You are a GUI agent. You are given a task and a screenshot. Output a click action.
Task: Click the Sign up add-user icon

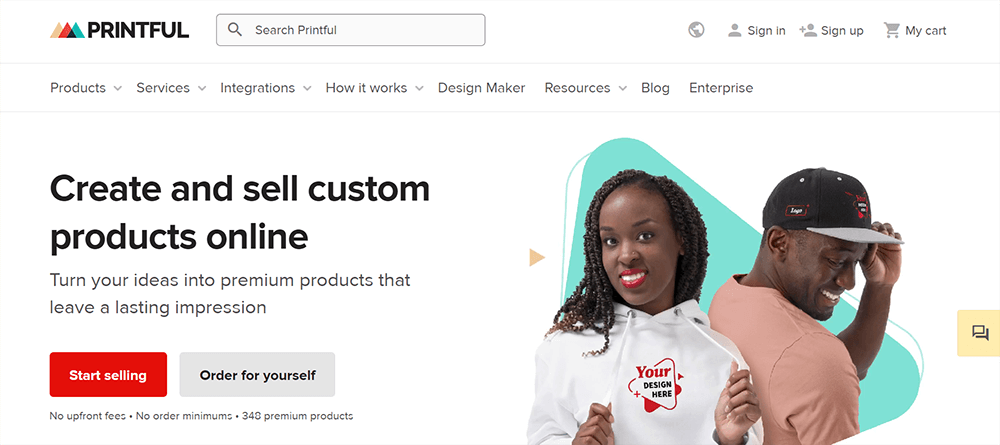coord(808,30)
